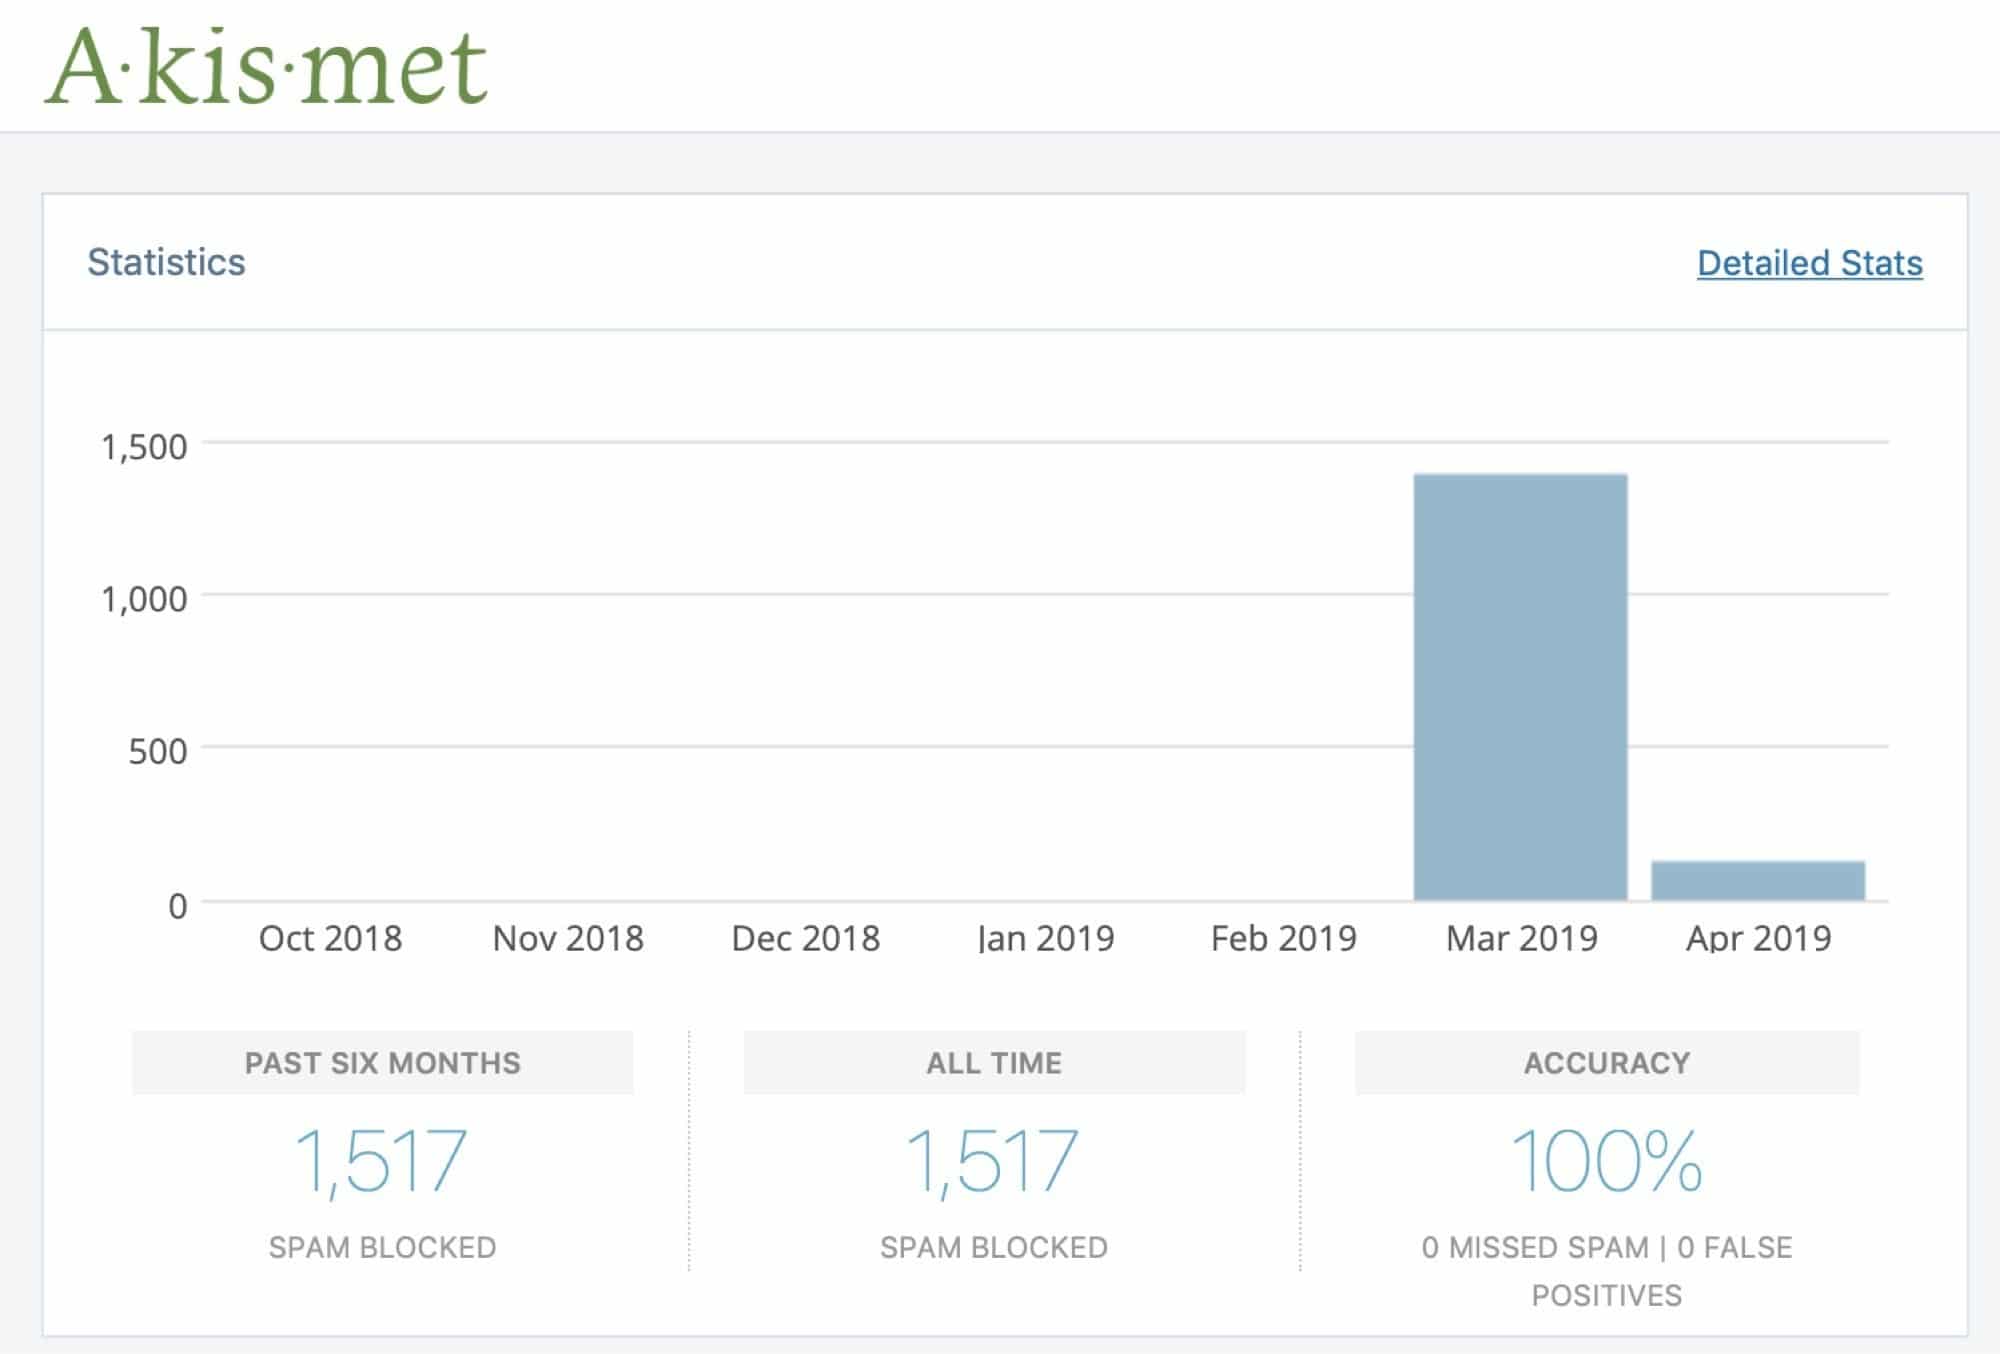
Task: Open the Detailed Stats link
Action: (1810, 263)
